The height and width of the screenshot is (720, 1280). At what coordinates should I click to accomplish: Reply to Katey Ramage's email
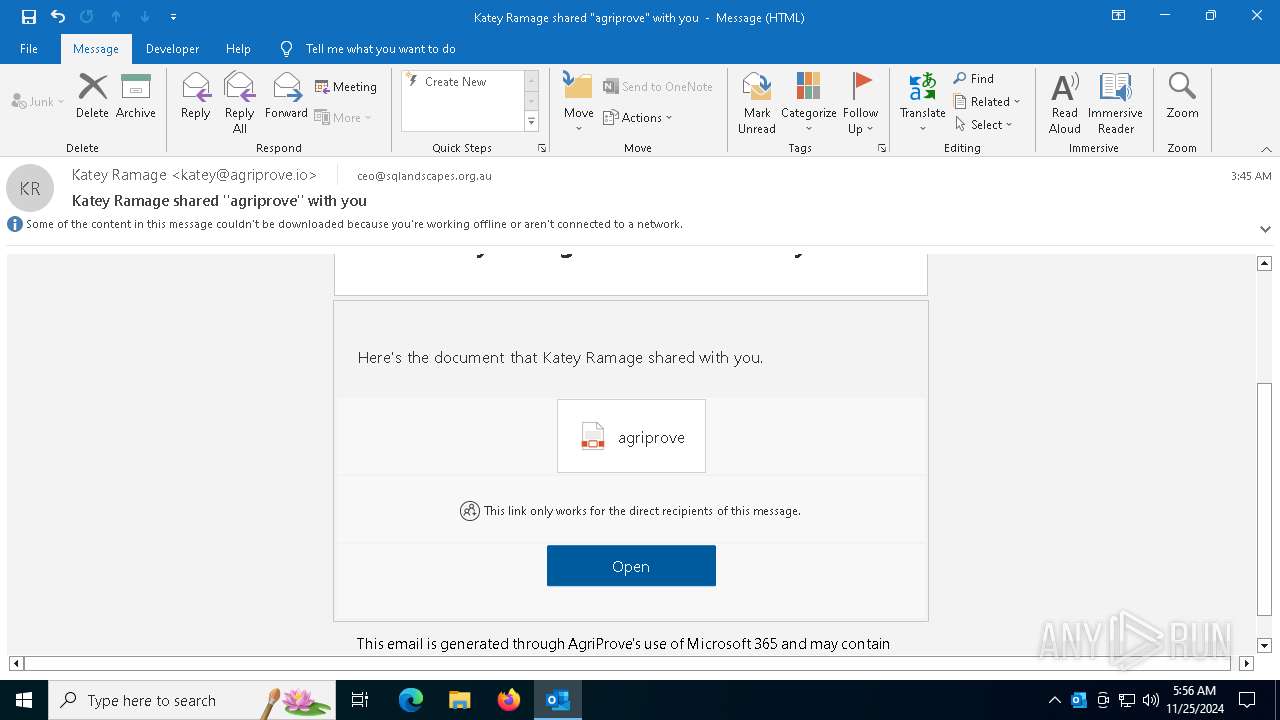click(196, 96)
